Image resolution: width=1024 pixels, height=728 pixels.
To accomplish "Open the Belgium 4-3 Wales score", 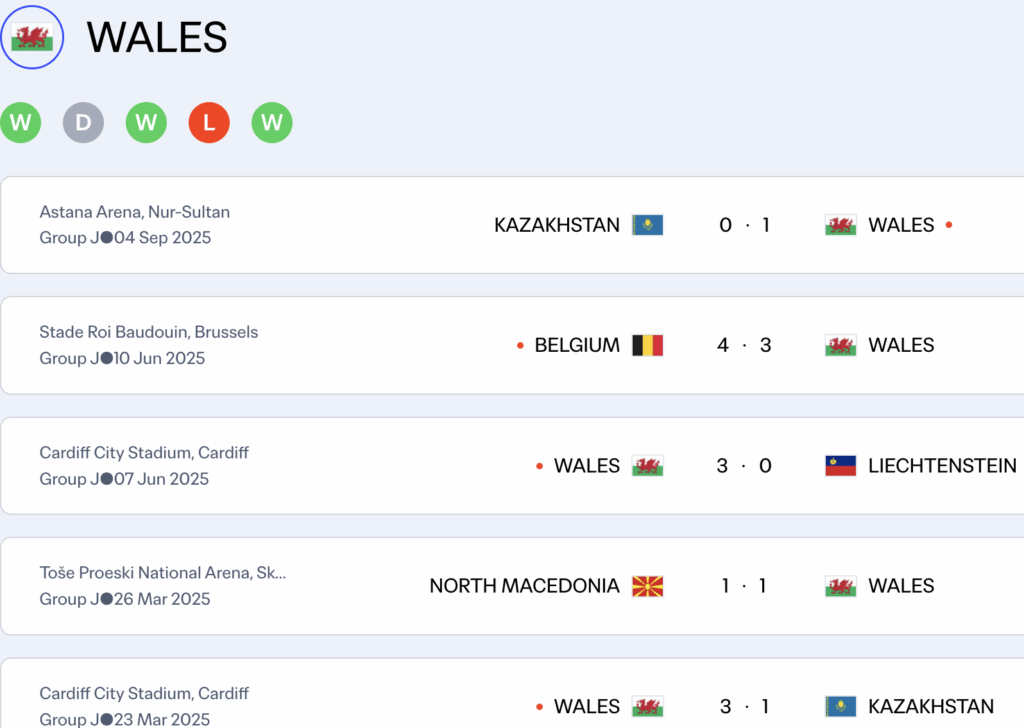I will tap(744, 345).
